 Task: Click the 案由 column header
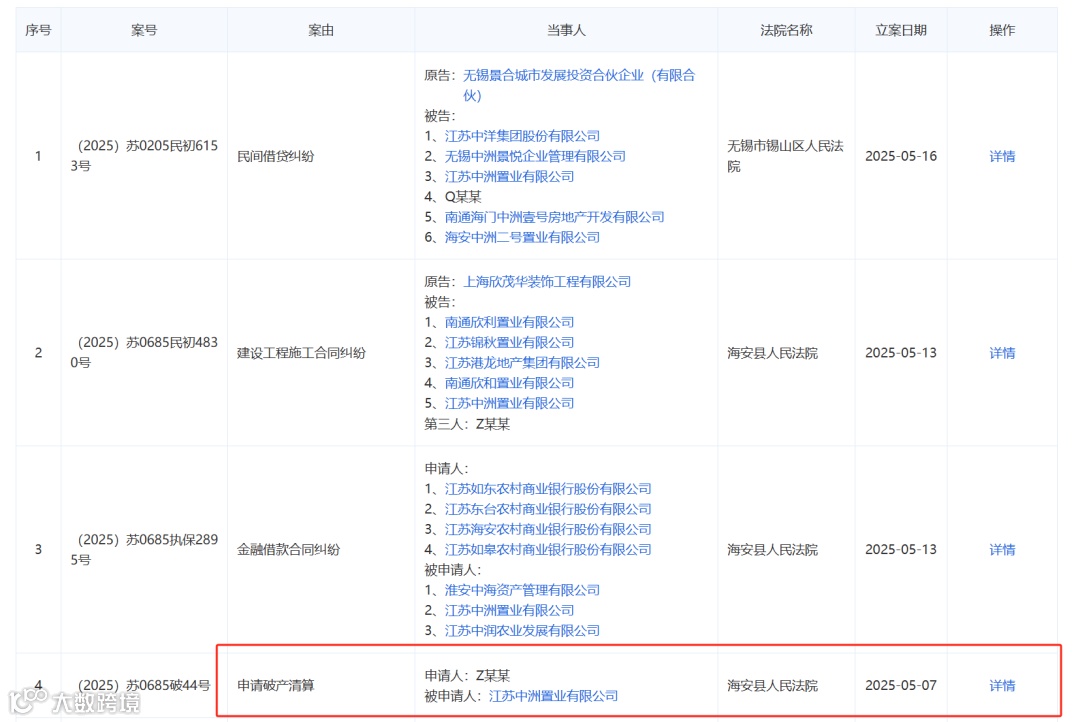tap(321, 30)
